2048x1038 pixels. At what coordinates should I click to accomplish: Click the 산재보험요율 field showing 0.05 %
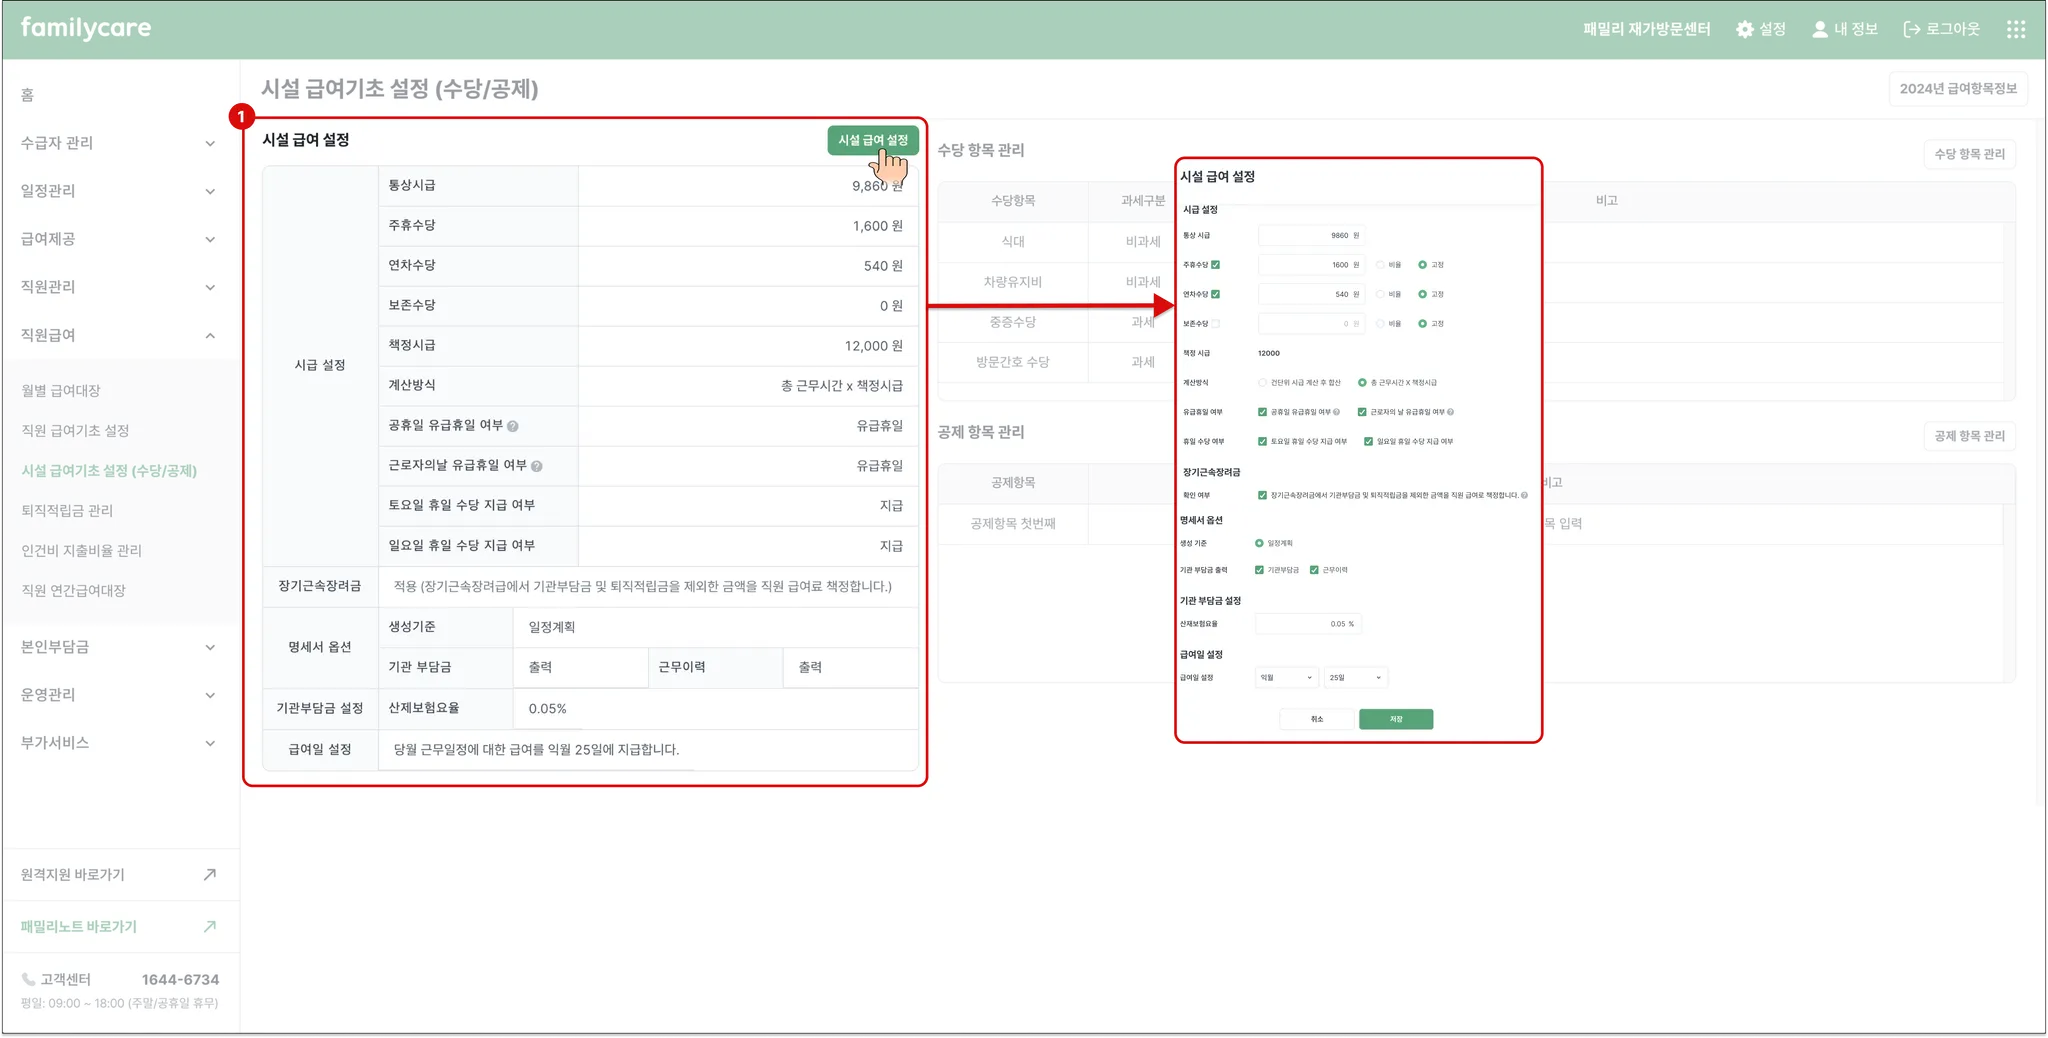point(1308,624)
